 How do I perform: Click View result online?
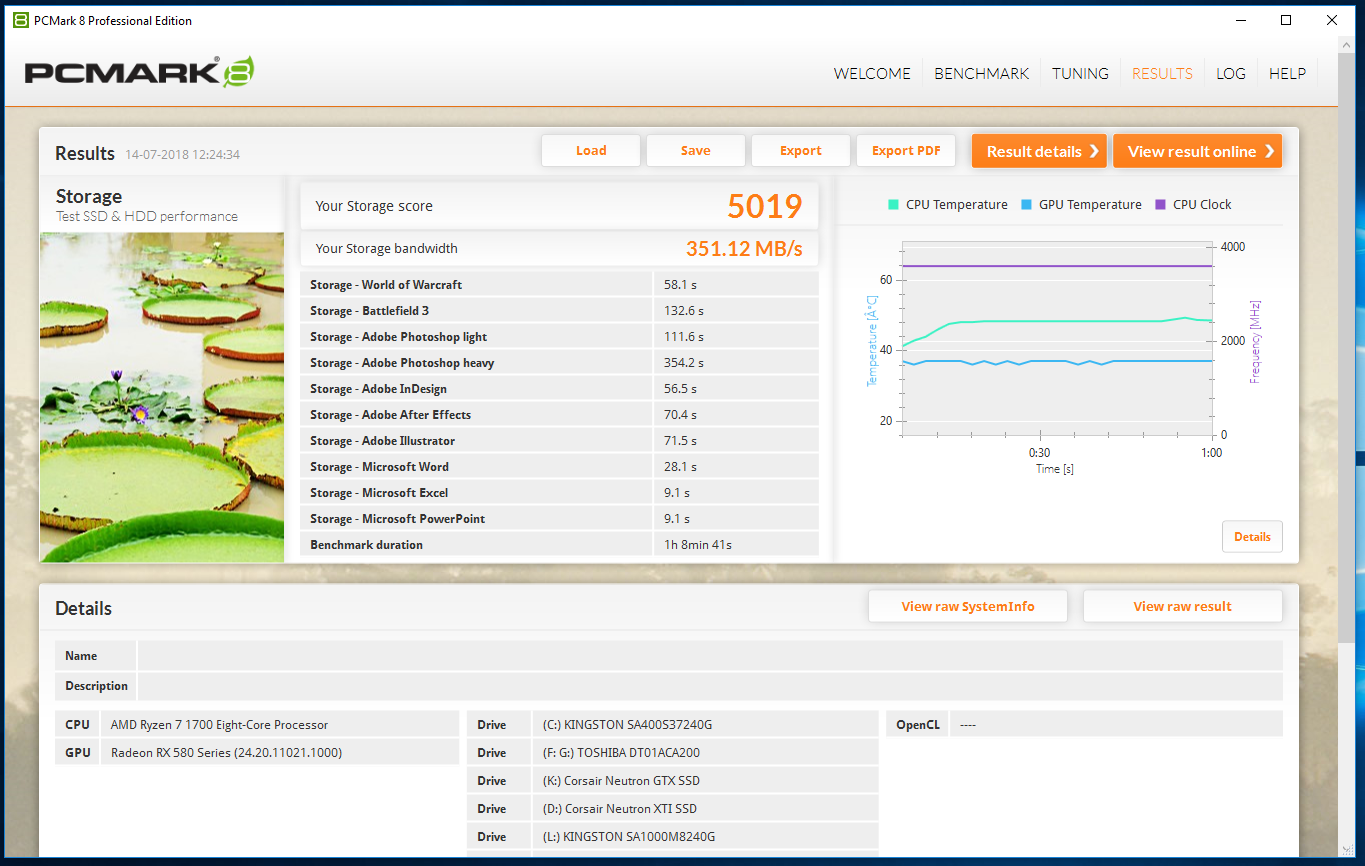click(1197, 151)
